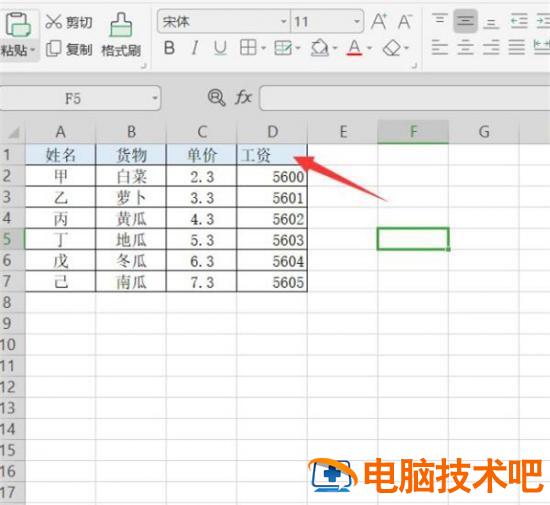
Task: Click the Paste (粘贴) button
Action: pos(18,35)
